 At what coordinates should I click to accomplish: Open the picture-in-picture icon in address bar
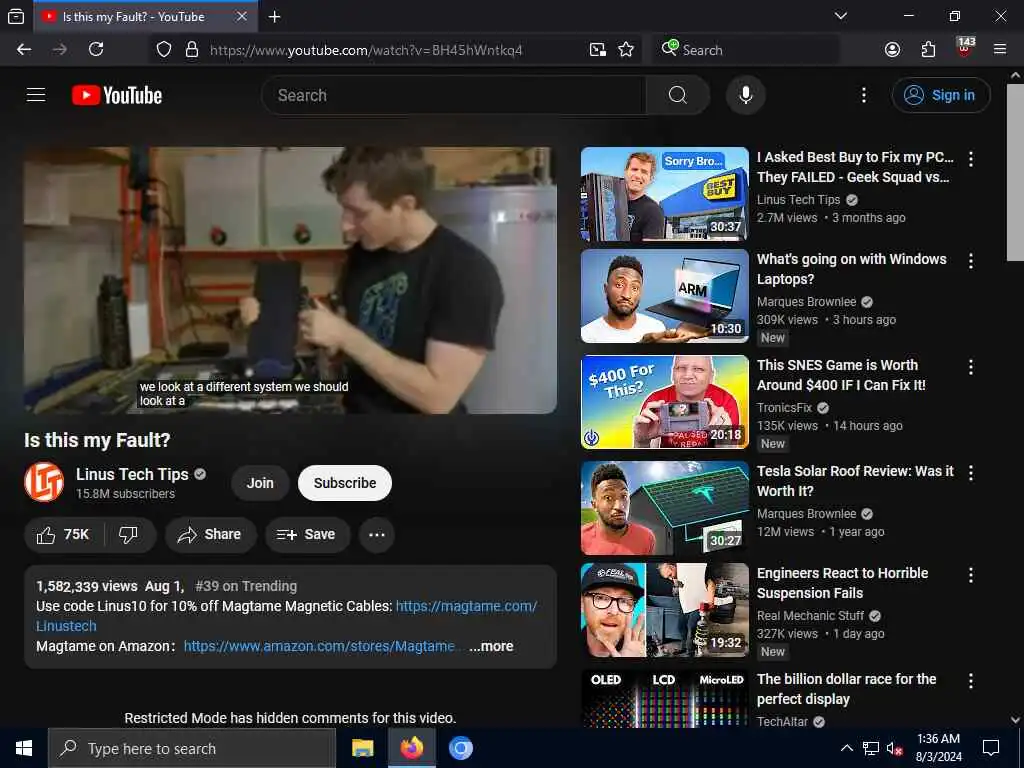click(x=598, y=50)
